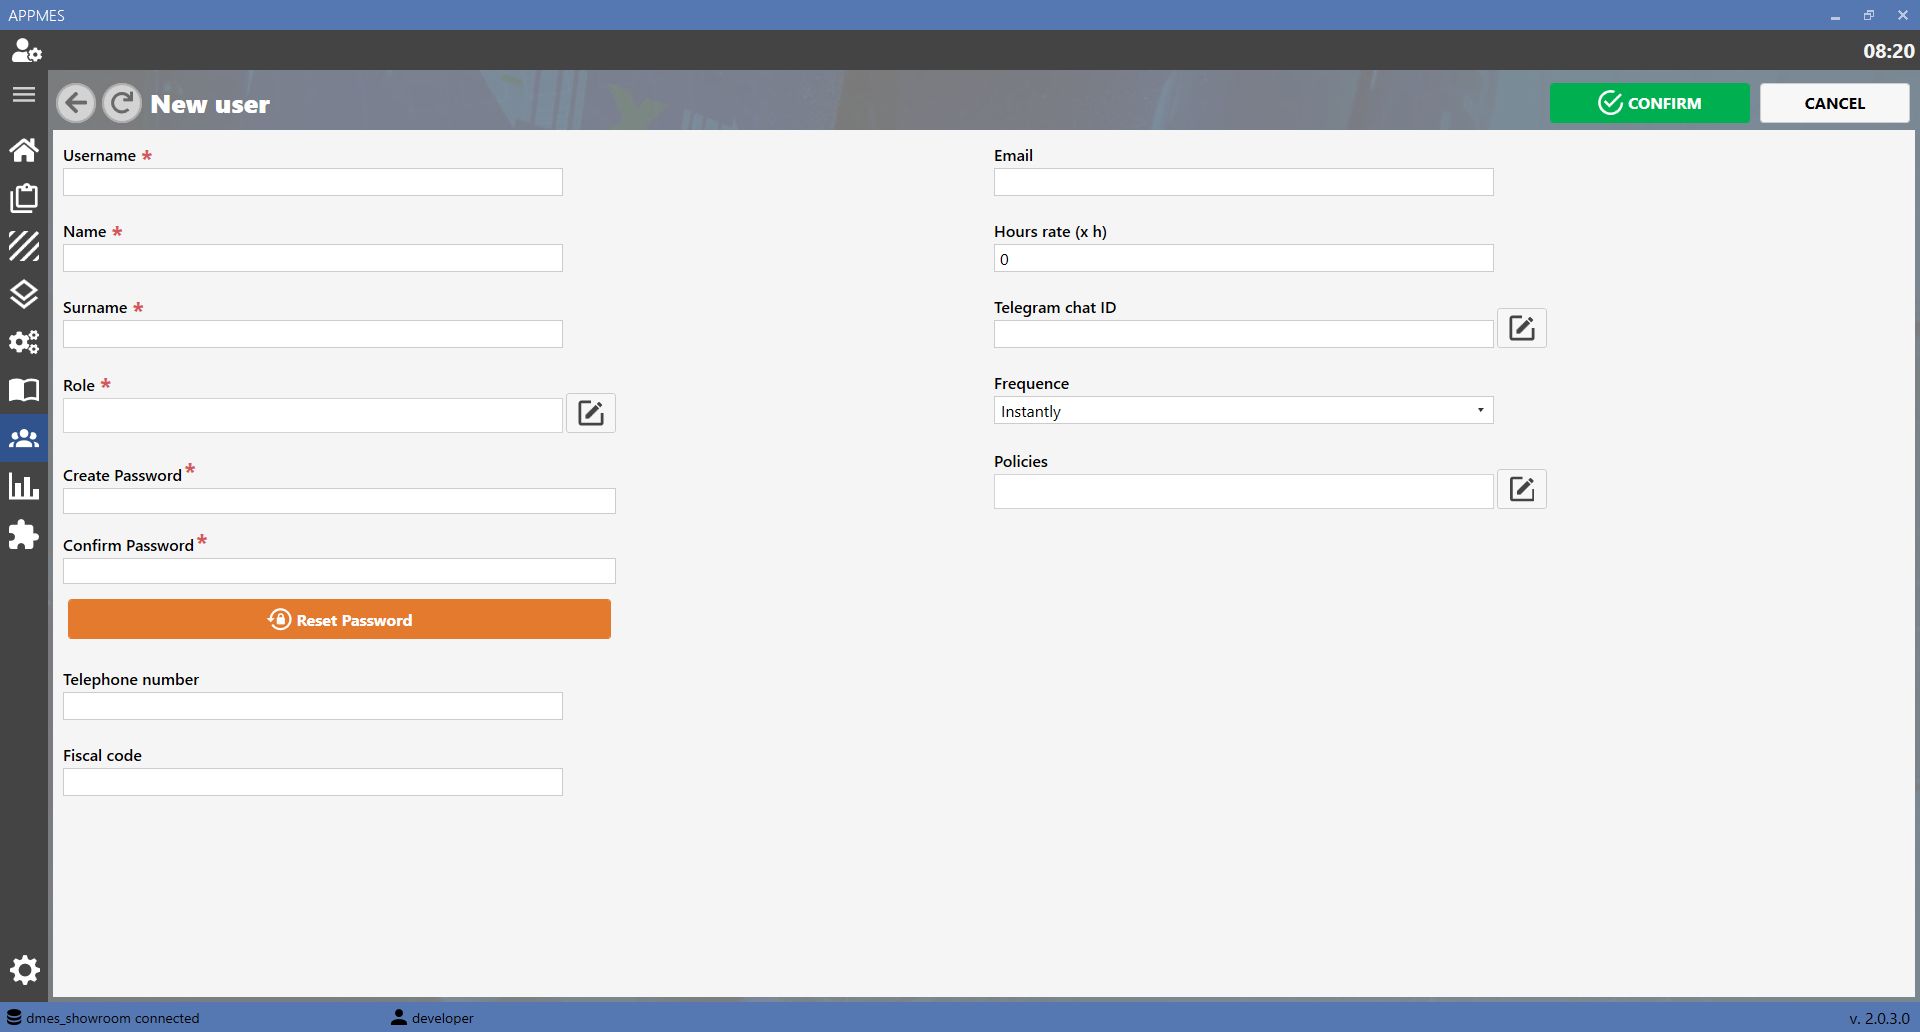Go to the Home sidebar icon
1920x1032 pixels.
click(24, 150)
